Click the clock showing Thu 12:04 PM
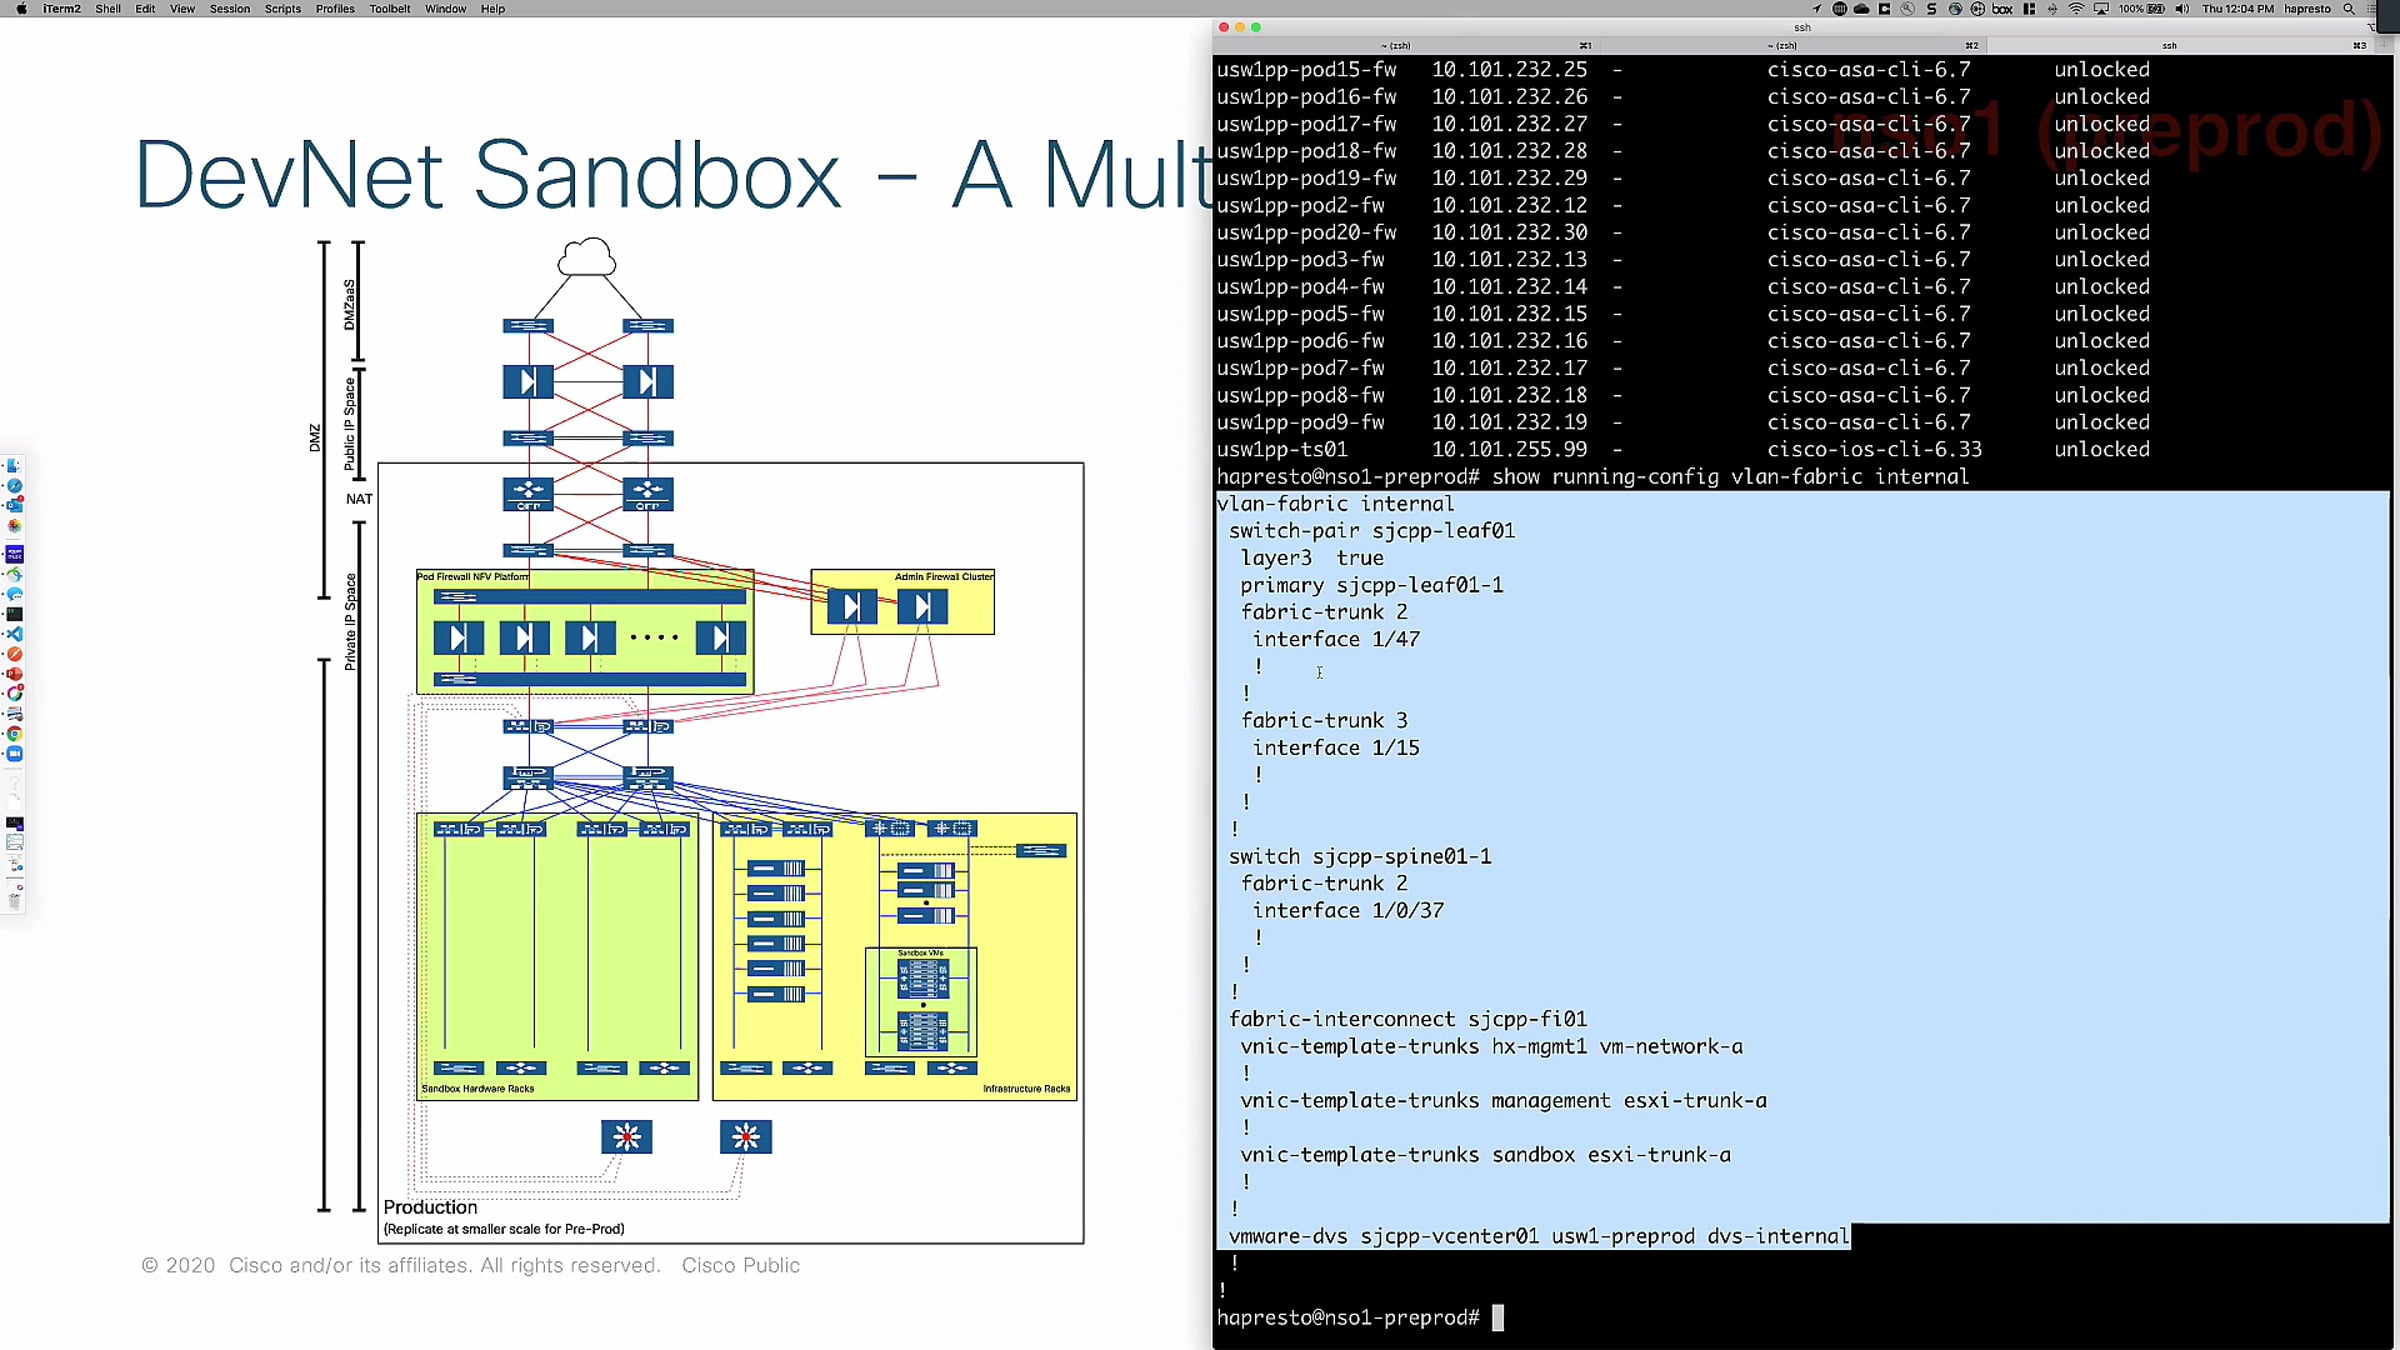The image size is (2400, 1350). pos(2238,9)
